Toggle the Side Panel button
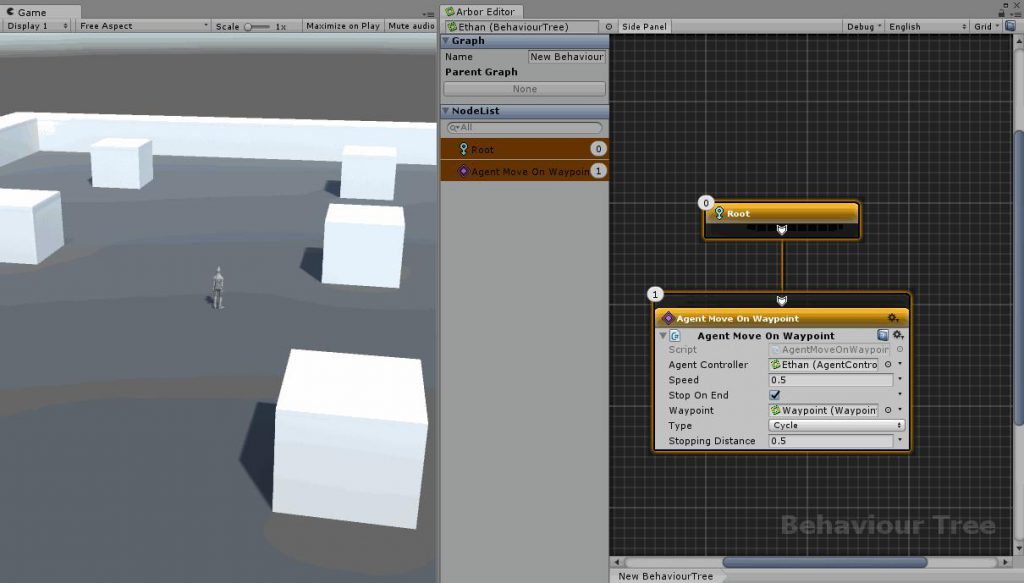This screenshot has width=1024, height=583. tap(645, 26)
